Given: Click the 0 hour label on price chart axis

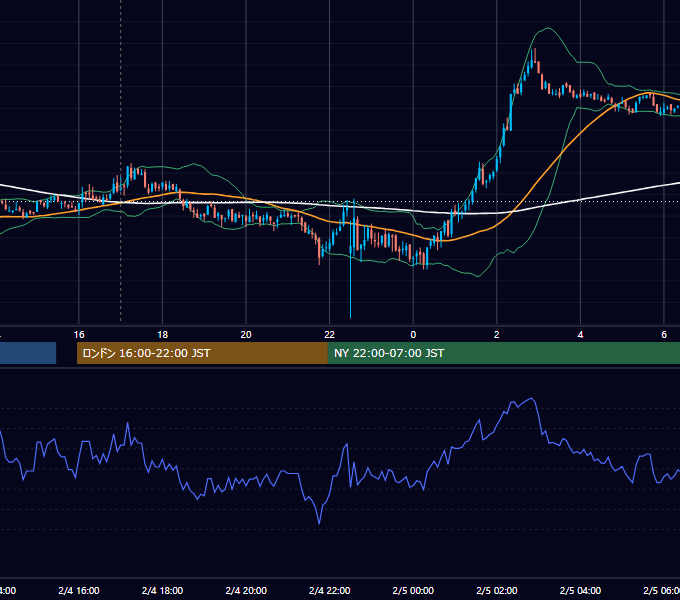Looking at the screenshot, I should pyautogui.click(x=413, y=335).
